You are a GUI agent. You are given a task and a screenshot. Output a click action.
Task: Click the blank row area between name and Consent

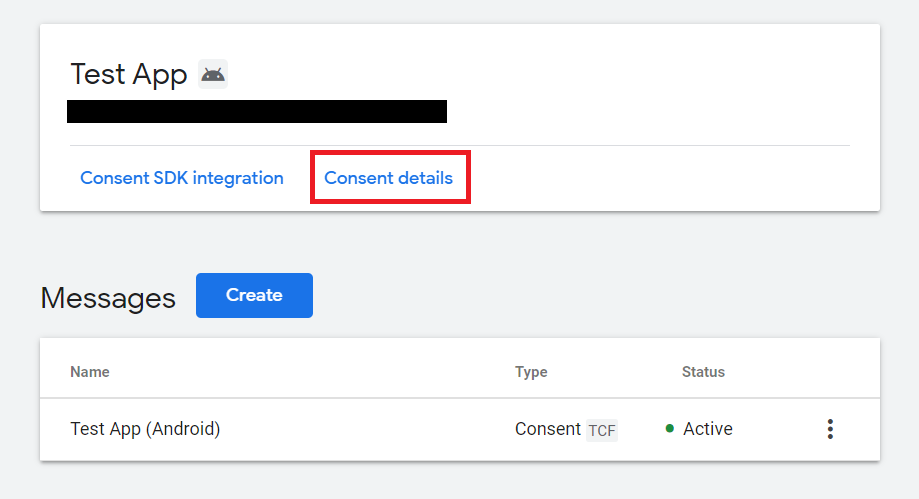366,429
